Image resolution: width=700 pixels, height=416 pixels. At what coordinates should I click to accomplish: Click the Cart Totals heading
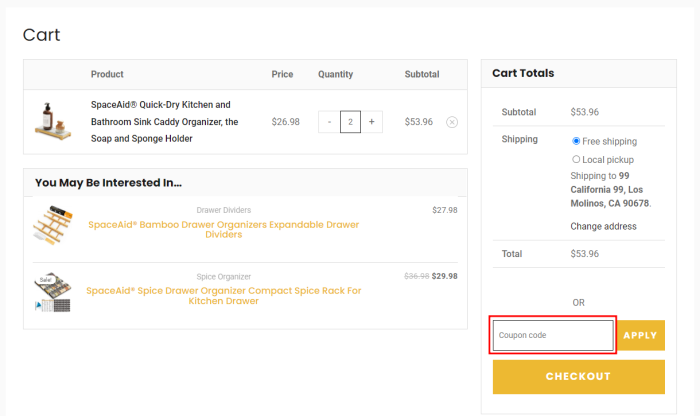[523, 73]
